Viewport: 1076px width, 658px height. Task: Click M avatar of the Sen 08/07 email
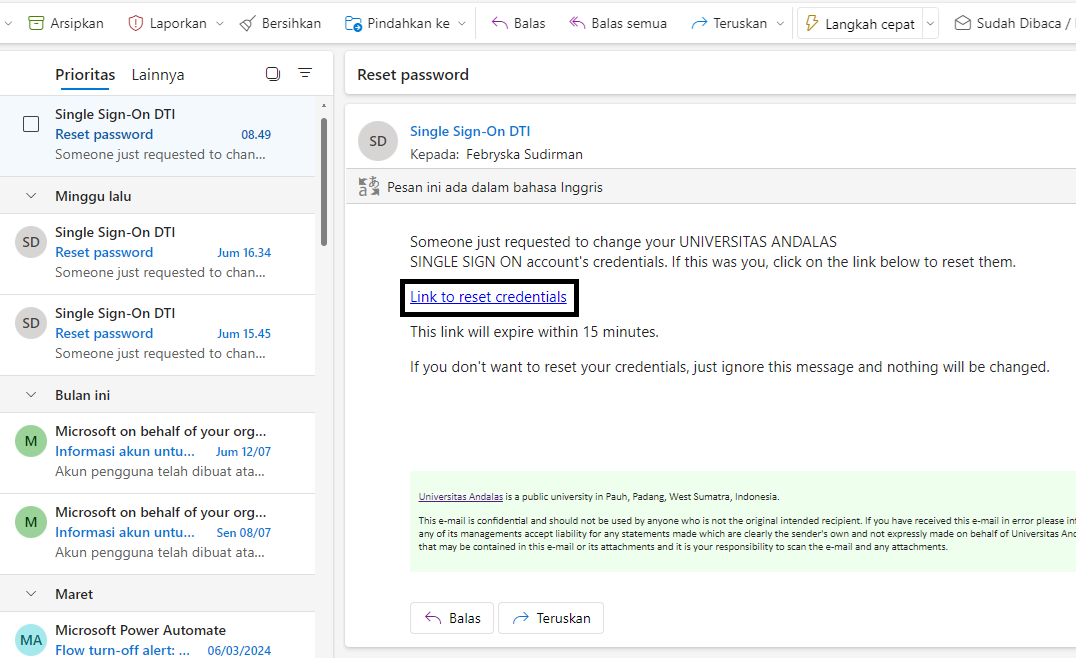click(31, 522)
